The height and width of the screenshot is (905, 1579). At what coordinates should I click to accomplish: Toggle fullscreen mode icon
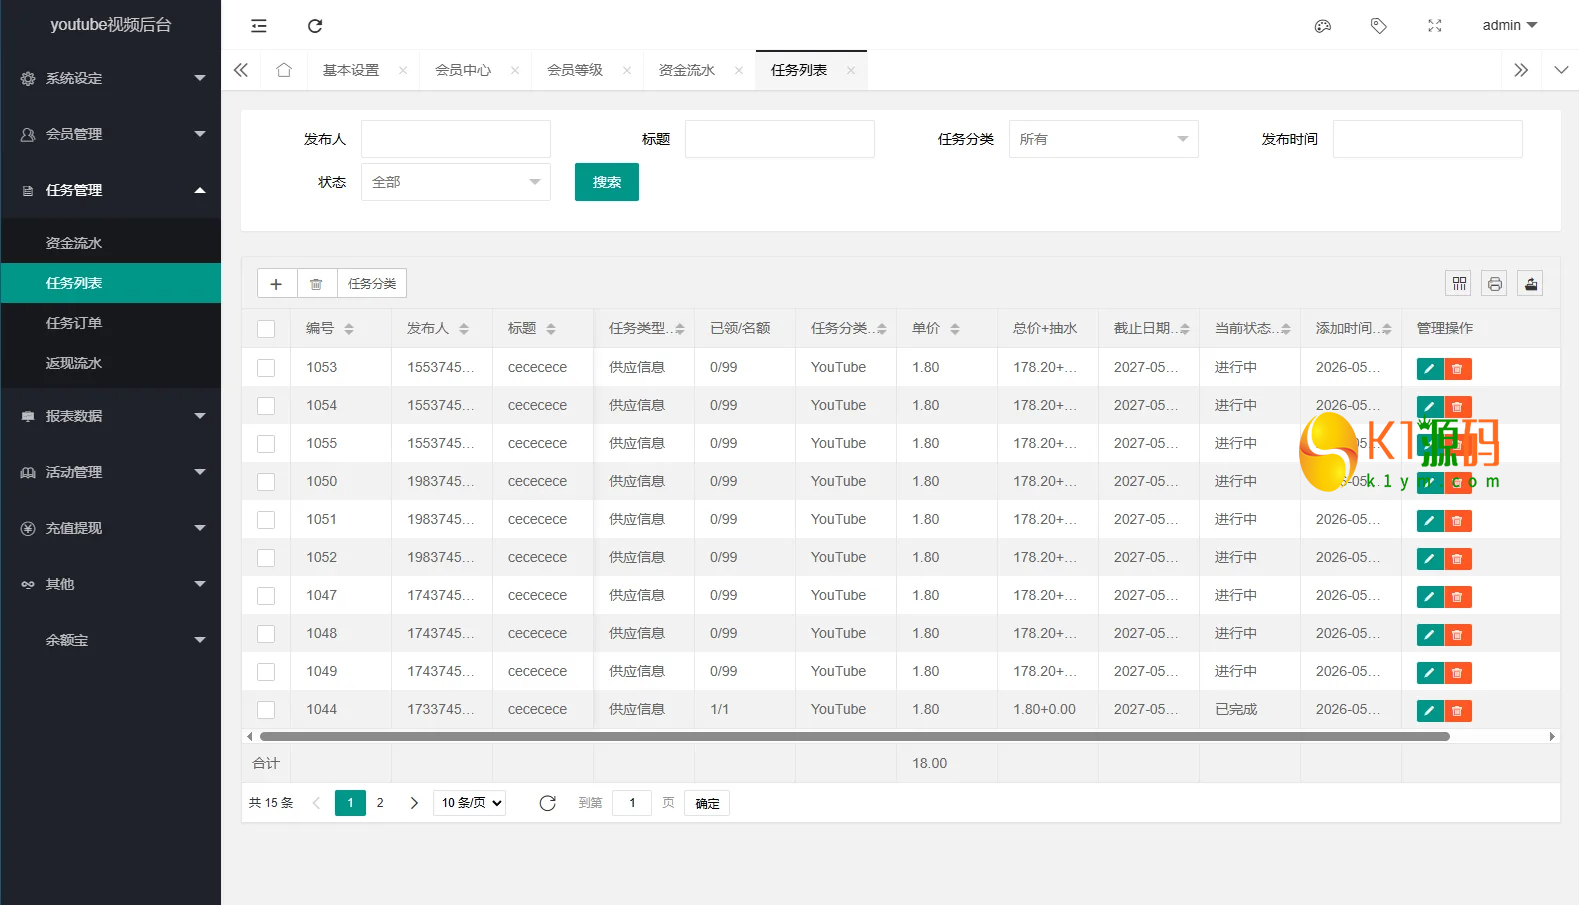point(1435,26)
